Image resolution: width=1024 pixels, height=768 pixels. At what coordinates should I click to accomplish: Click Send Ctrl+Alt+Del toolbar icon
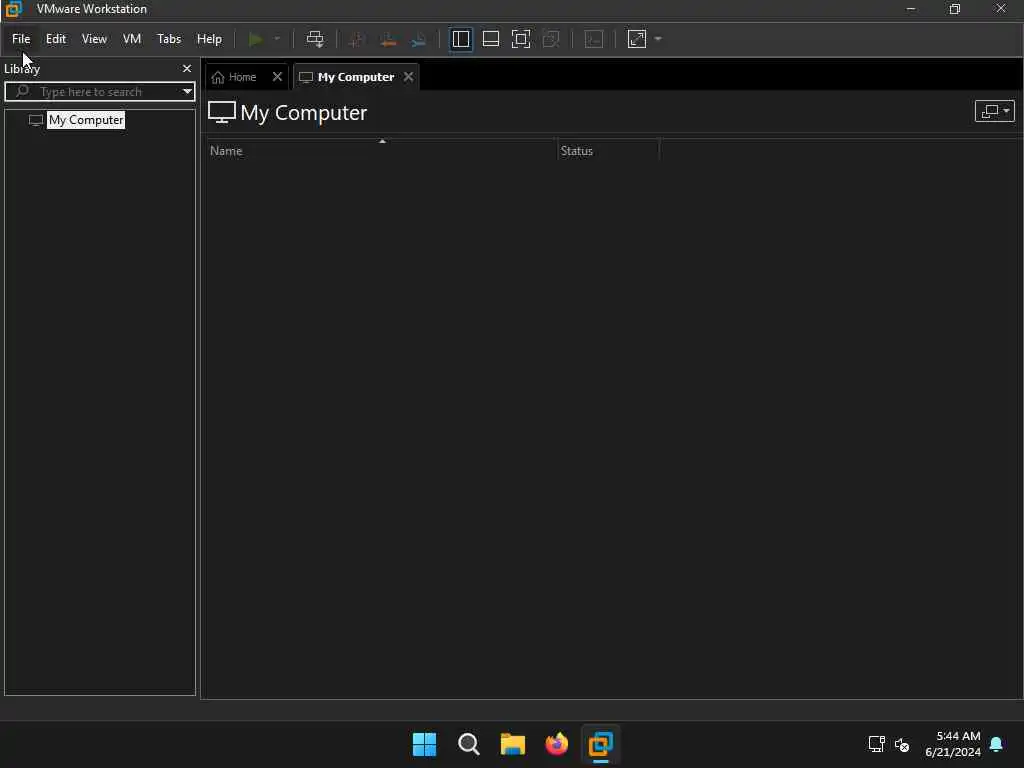pos(315,39)
